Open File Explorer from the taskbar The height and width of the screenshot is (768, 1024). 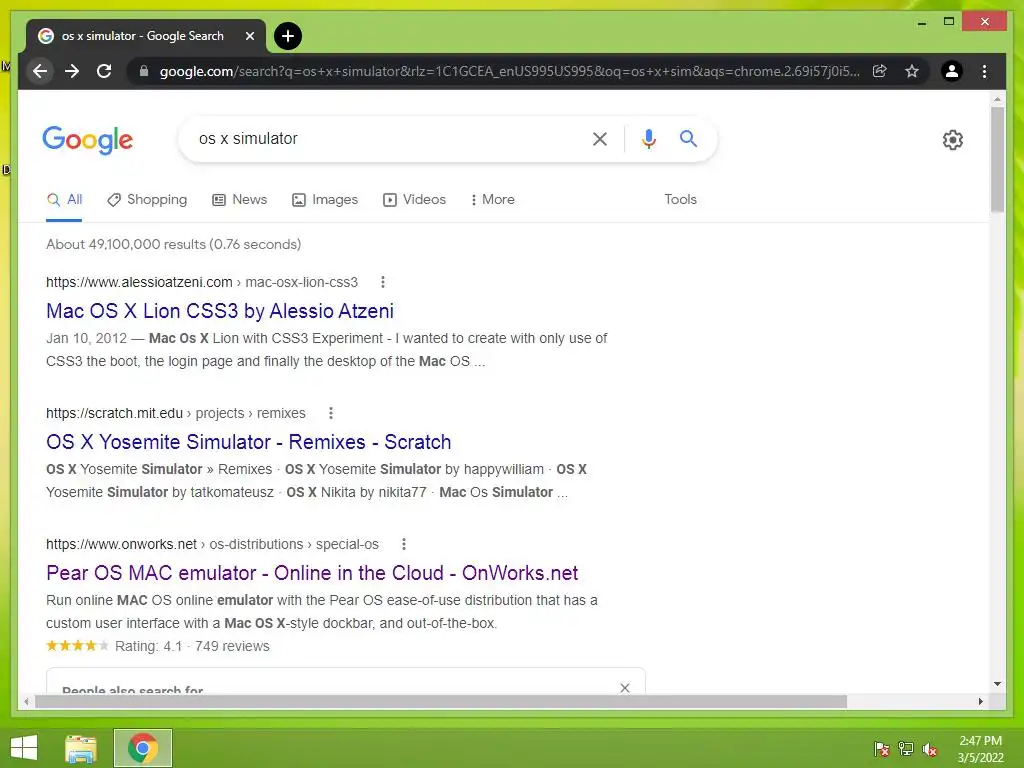81,748
